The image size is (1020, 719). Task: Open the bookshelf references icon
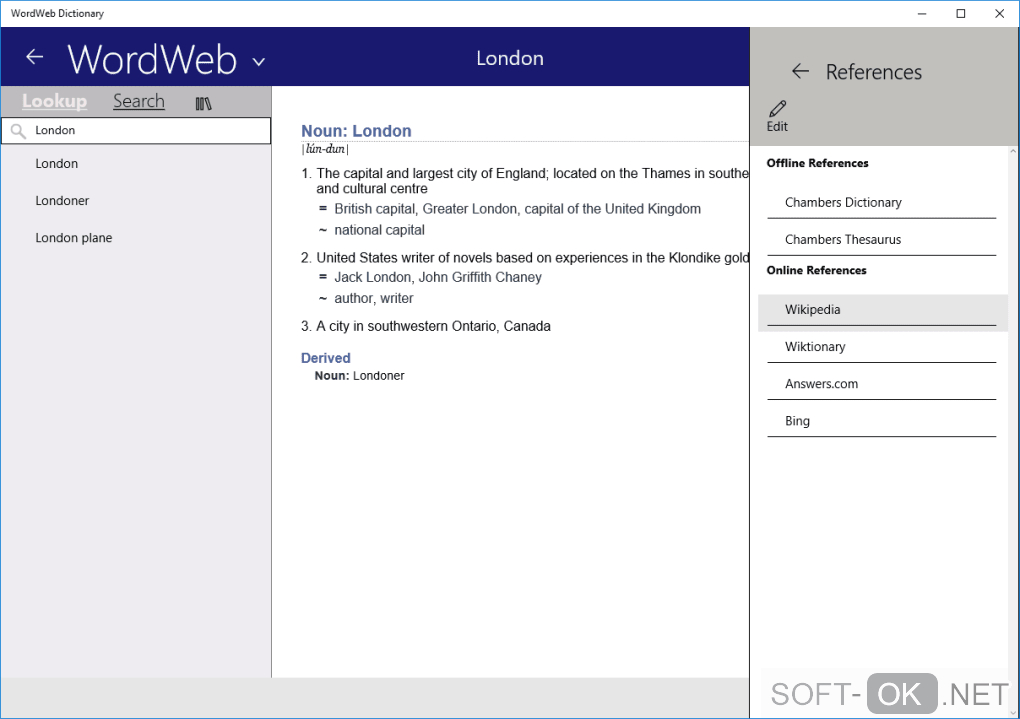[x=203, y=103]
